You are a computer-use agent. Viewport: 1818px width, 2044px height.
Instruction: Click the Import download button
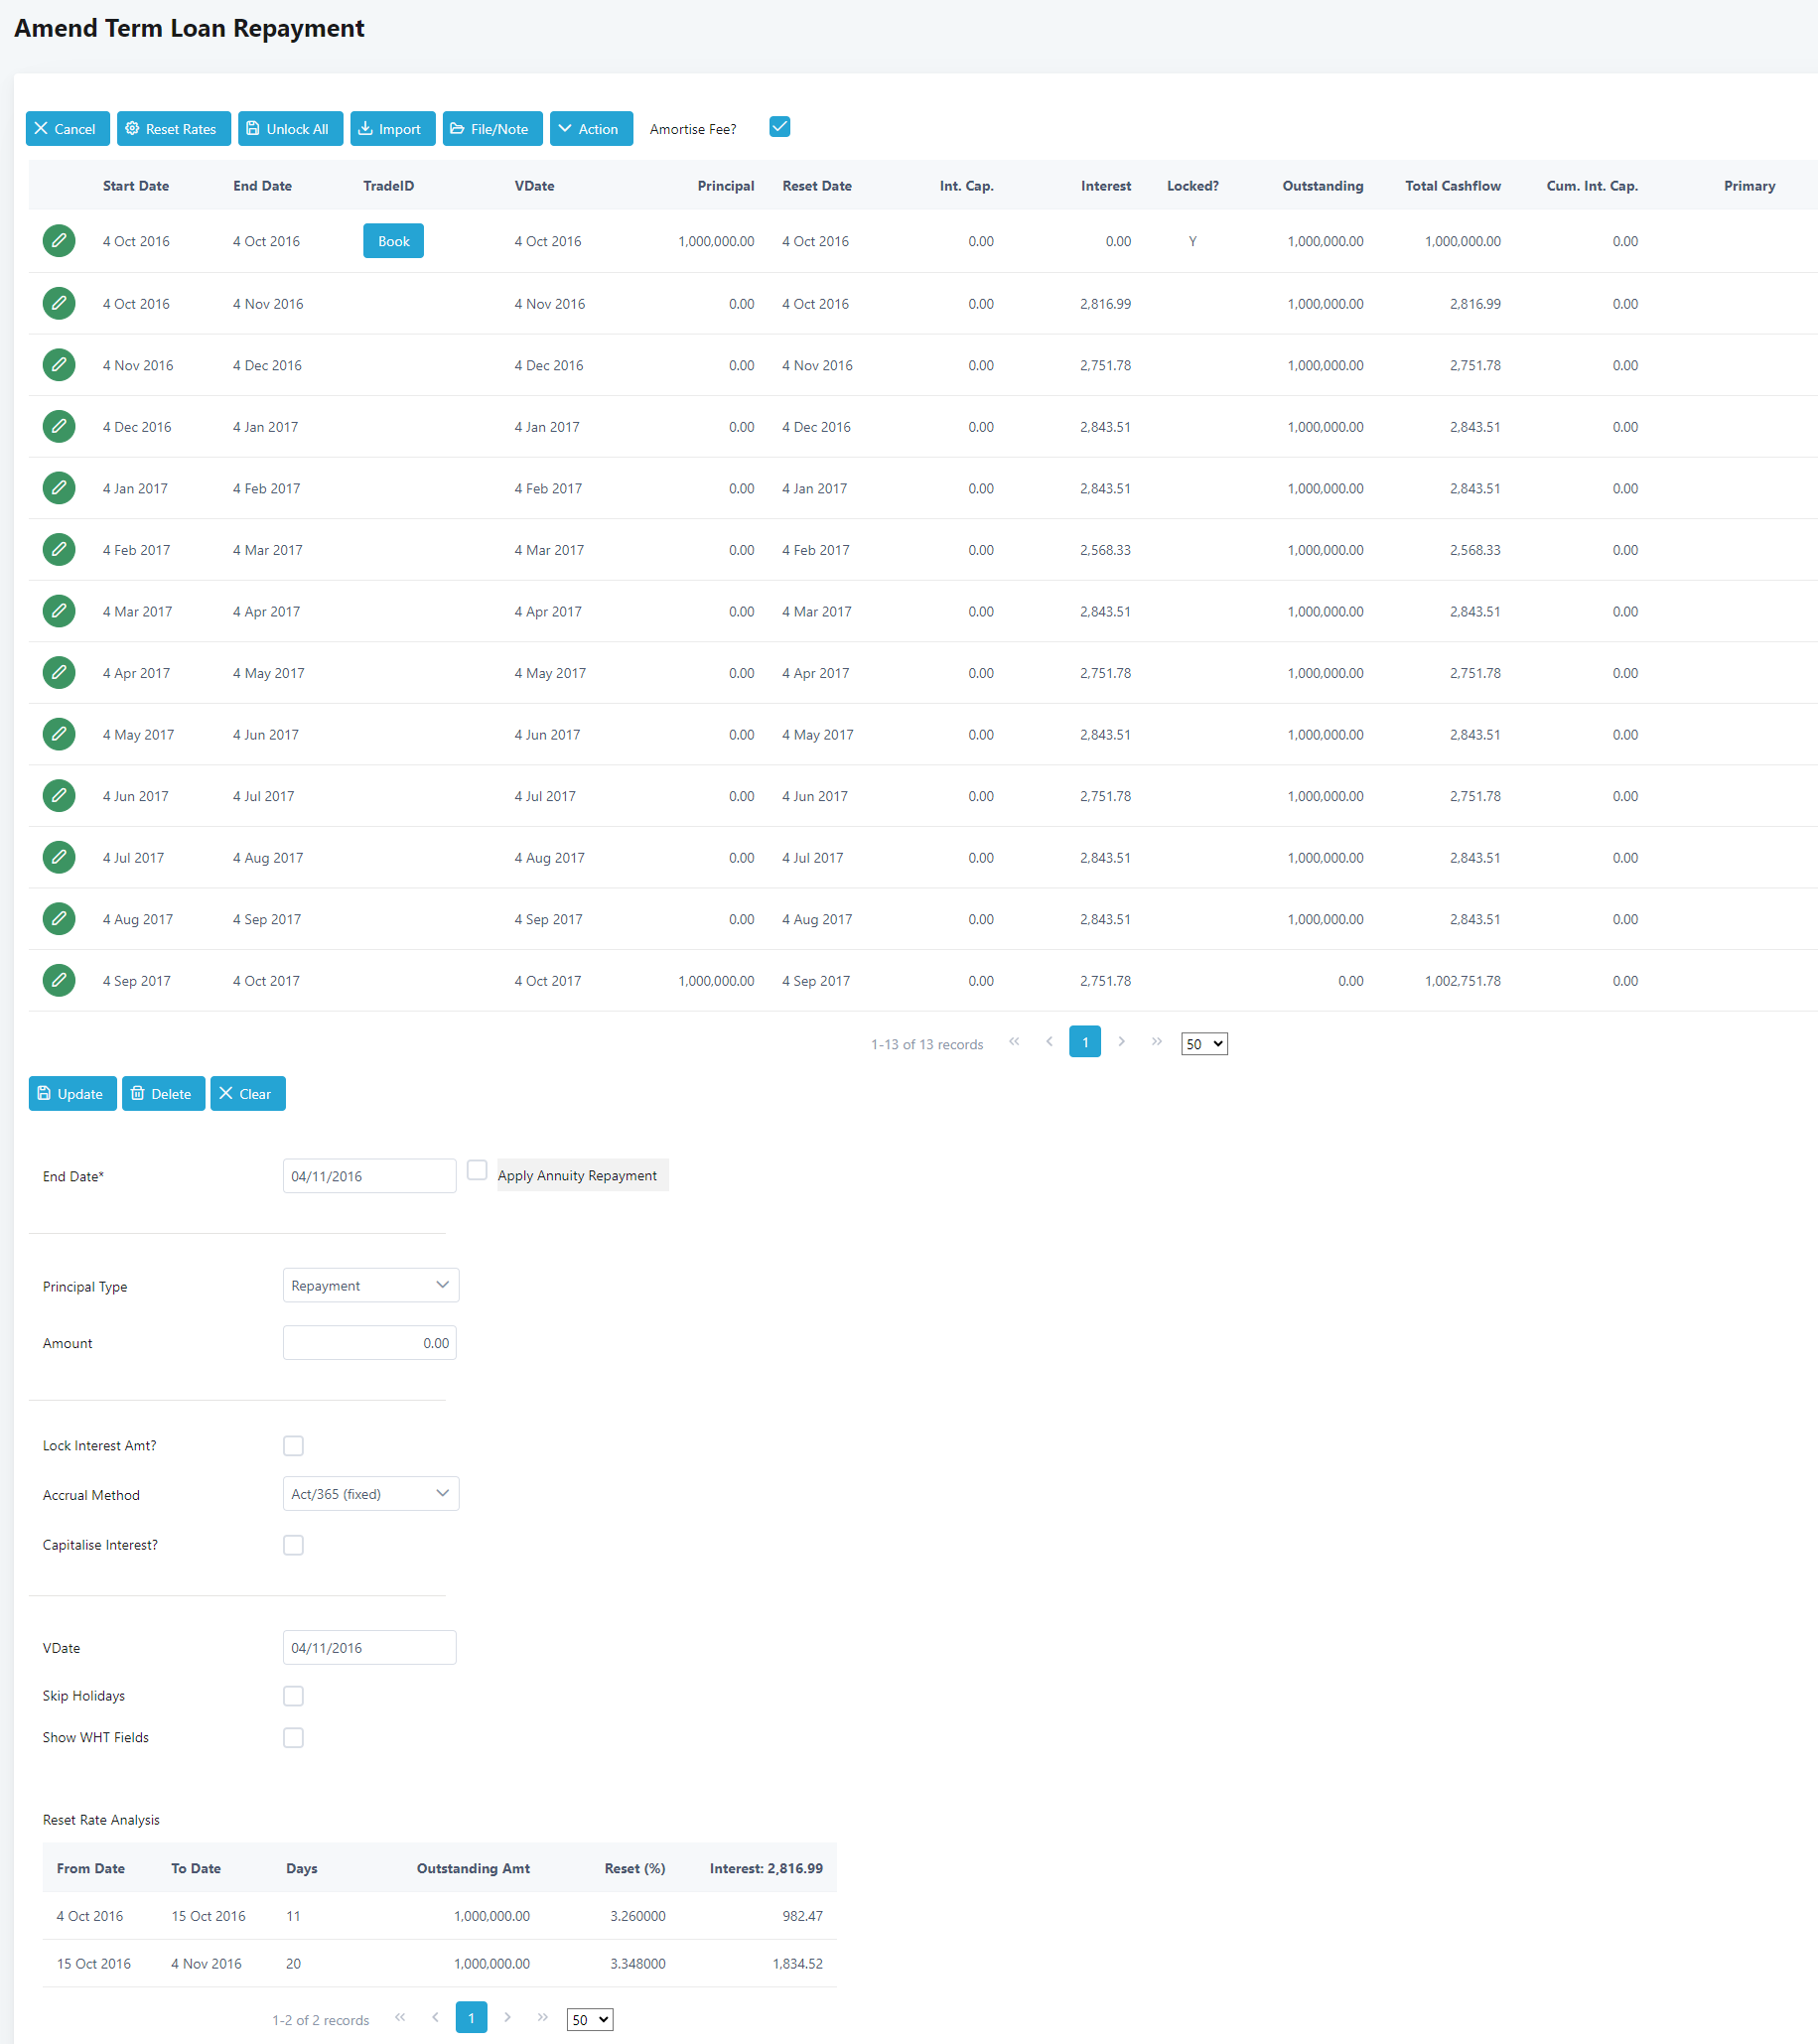[392, 129]
